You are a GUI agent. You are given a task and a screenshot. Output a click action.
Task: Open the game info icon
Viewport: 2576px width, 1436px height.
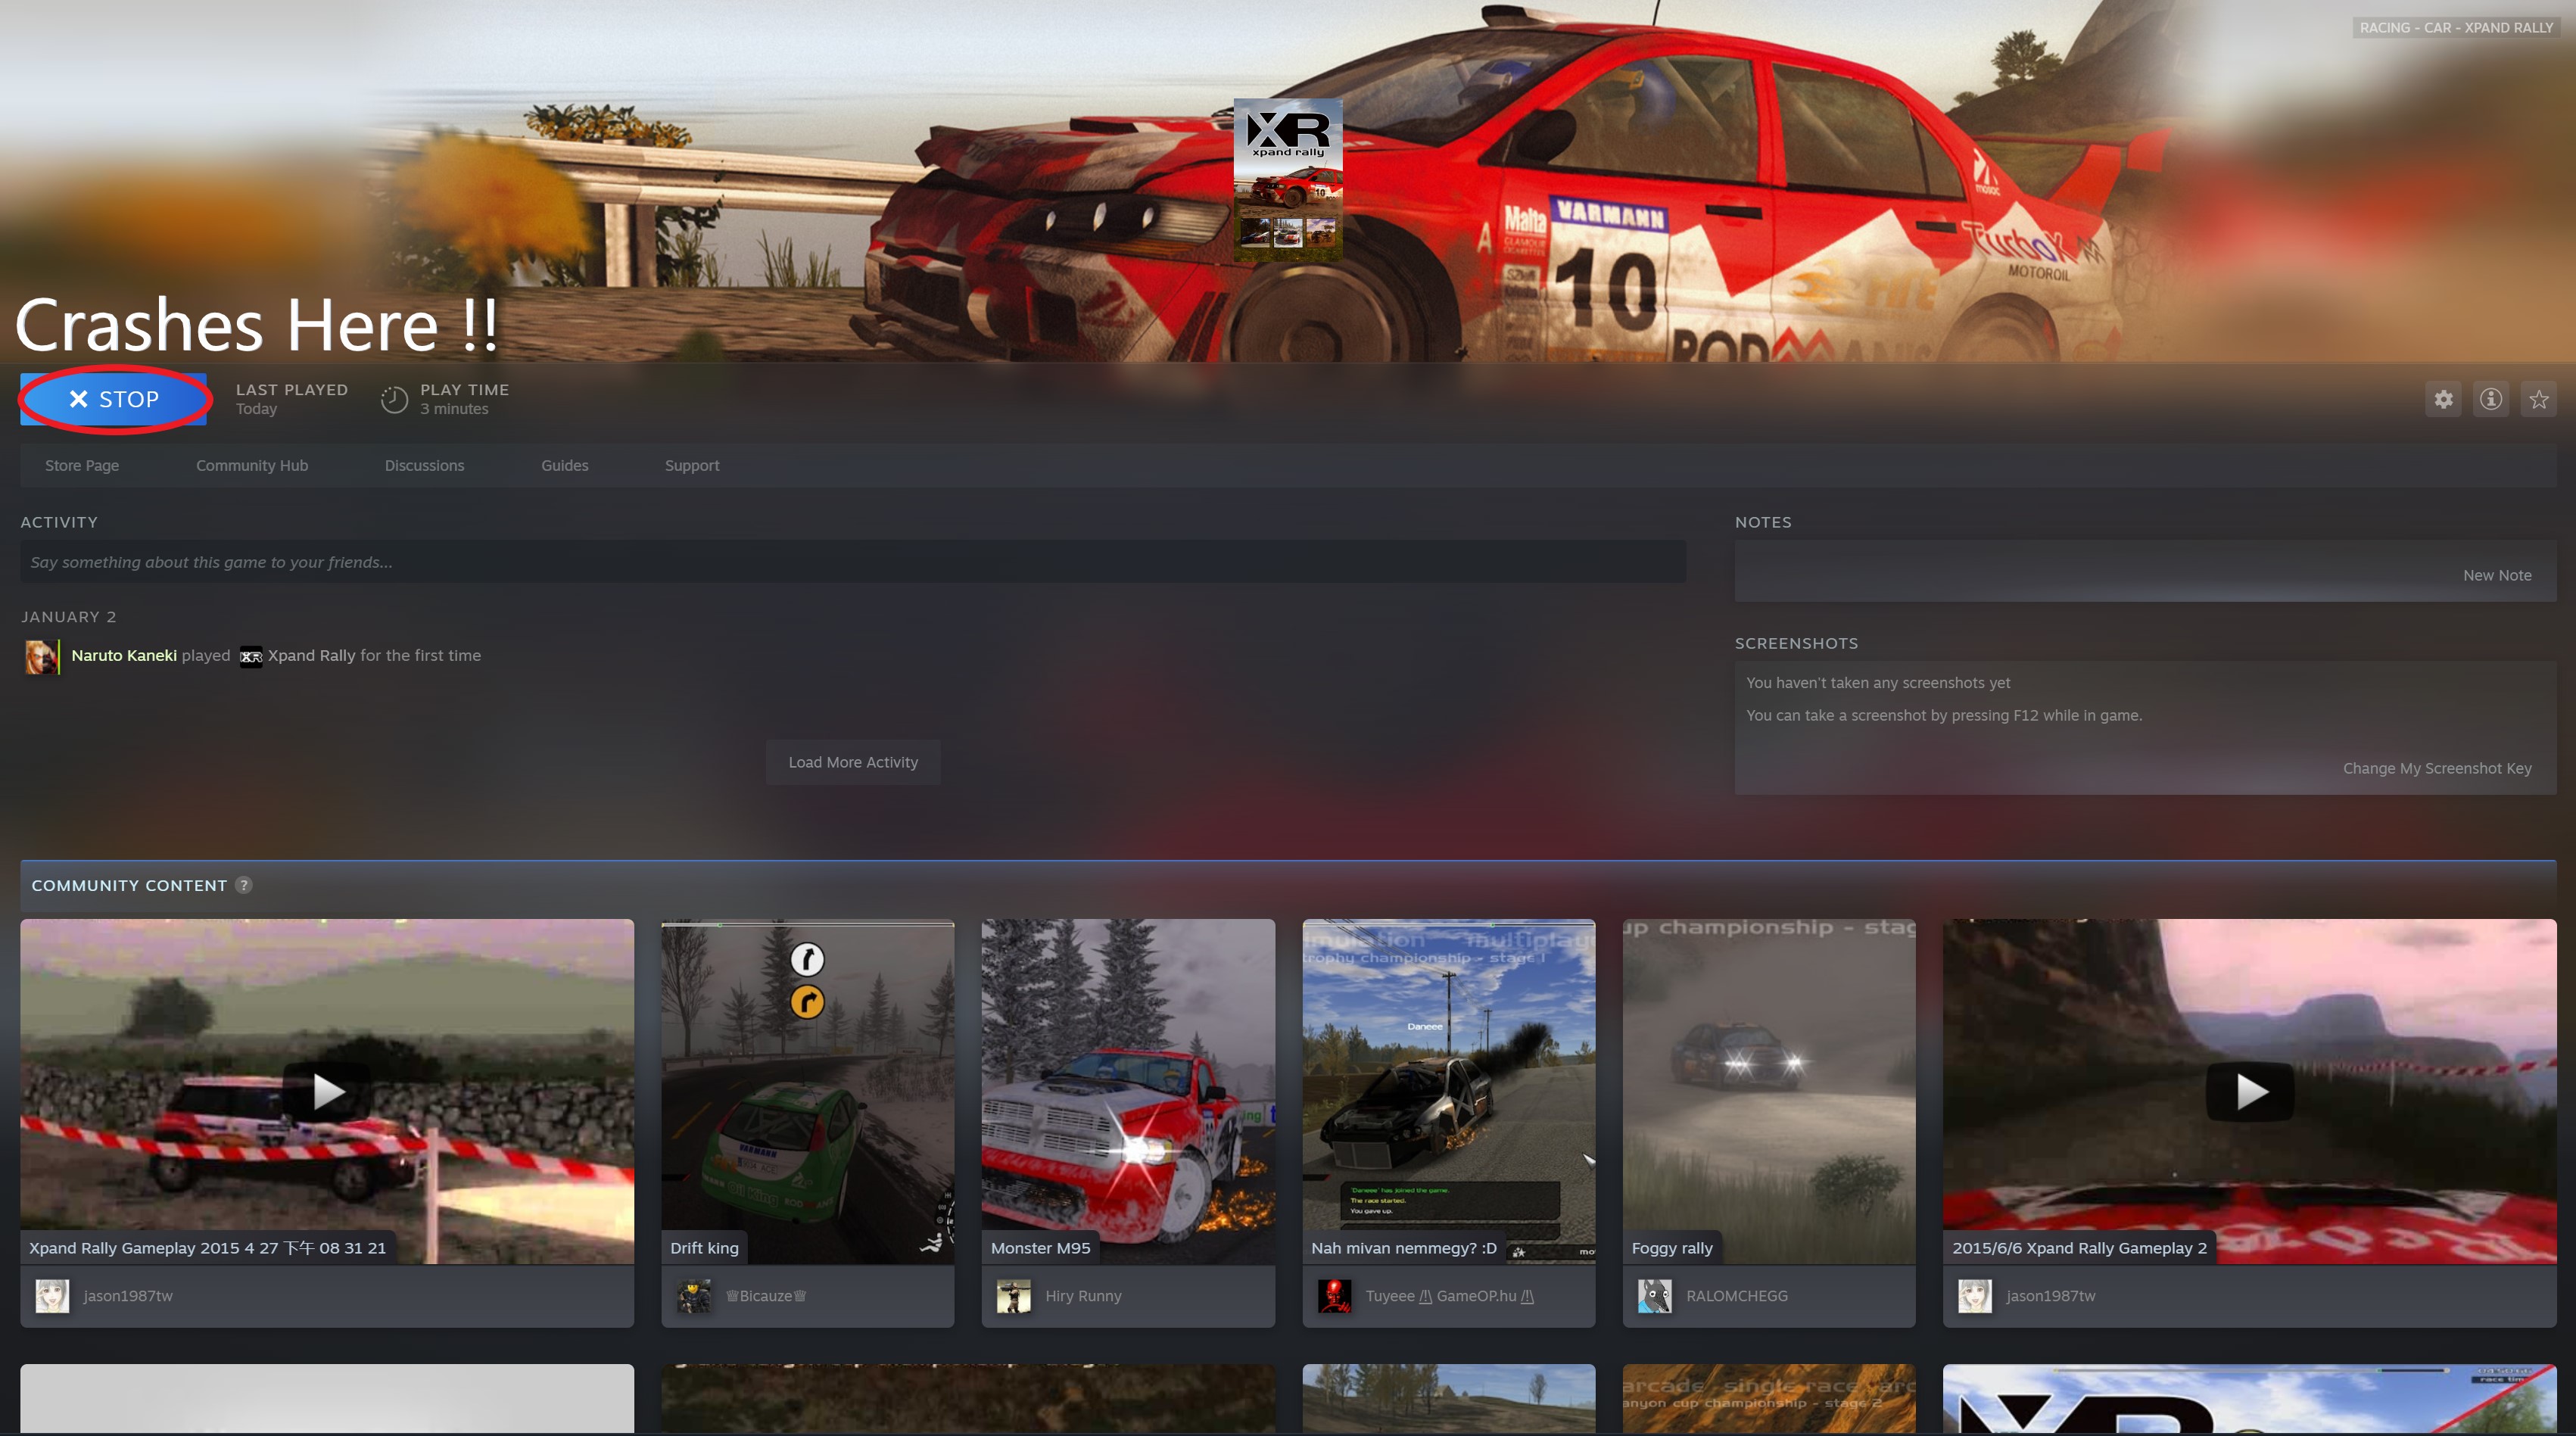coord(2491,400)
